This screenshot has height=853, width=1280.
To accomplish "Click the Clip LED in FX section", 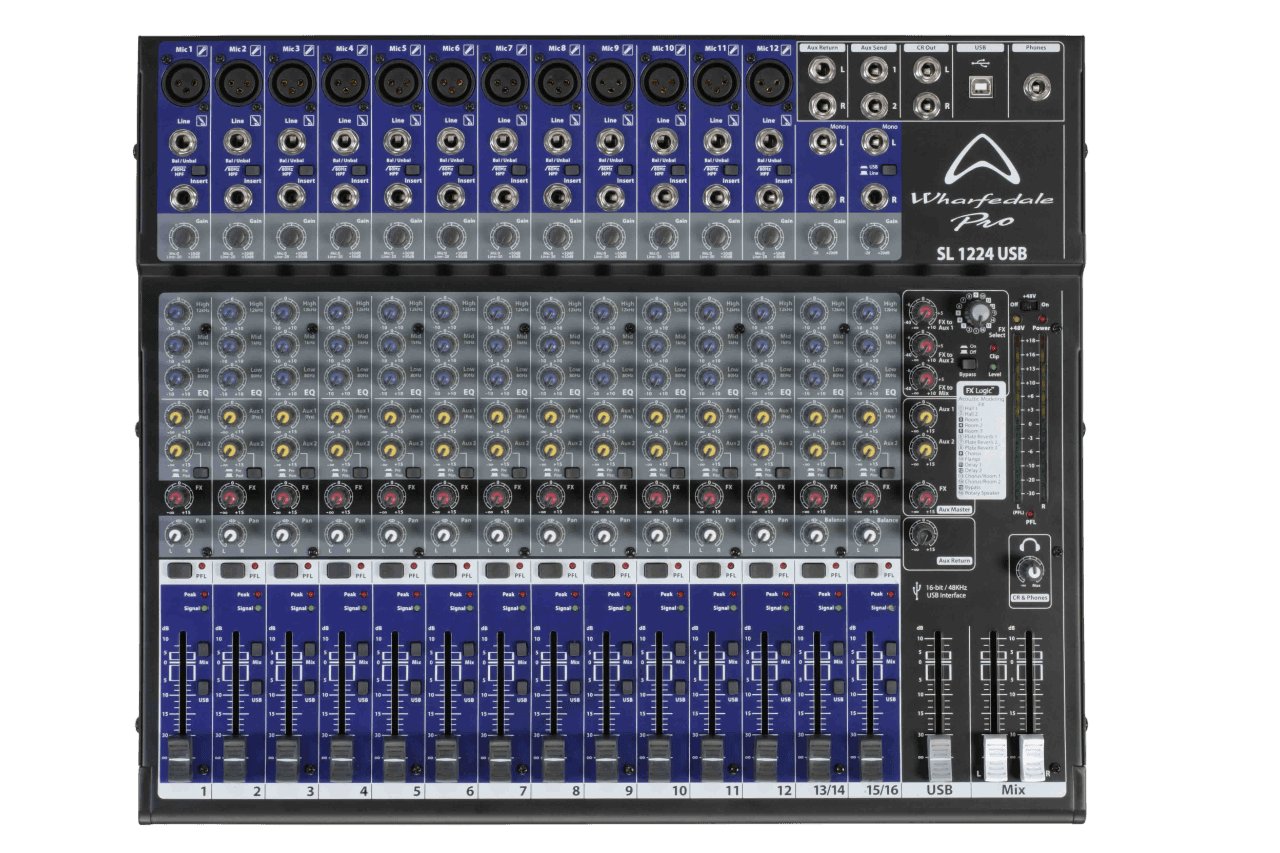I will [992, 350].
